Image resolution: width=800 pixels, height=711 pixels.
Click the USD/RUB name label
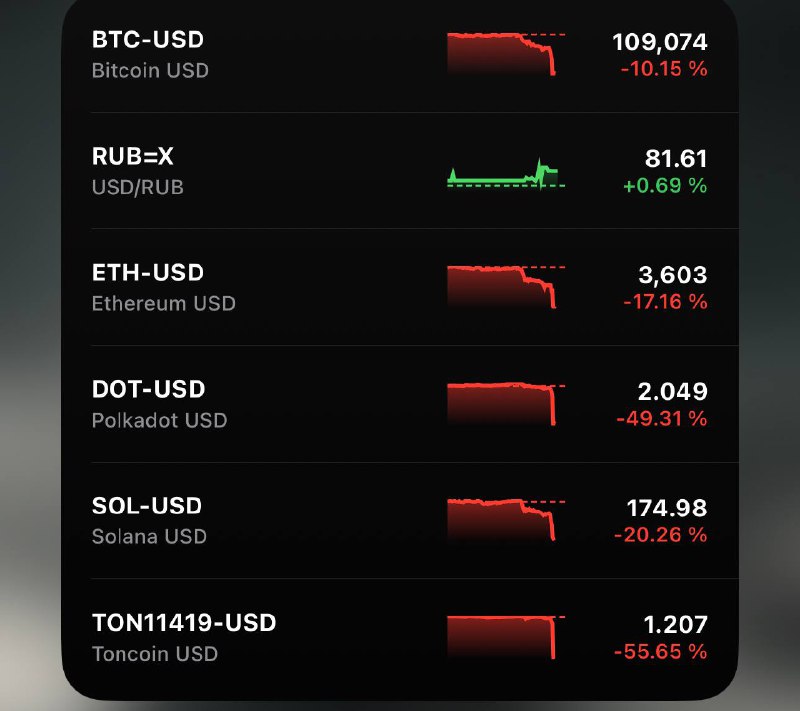pyautogui.click(x=138, y=187)
